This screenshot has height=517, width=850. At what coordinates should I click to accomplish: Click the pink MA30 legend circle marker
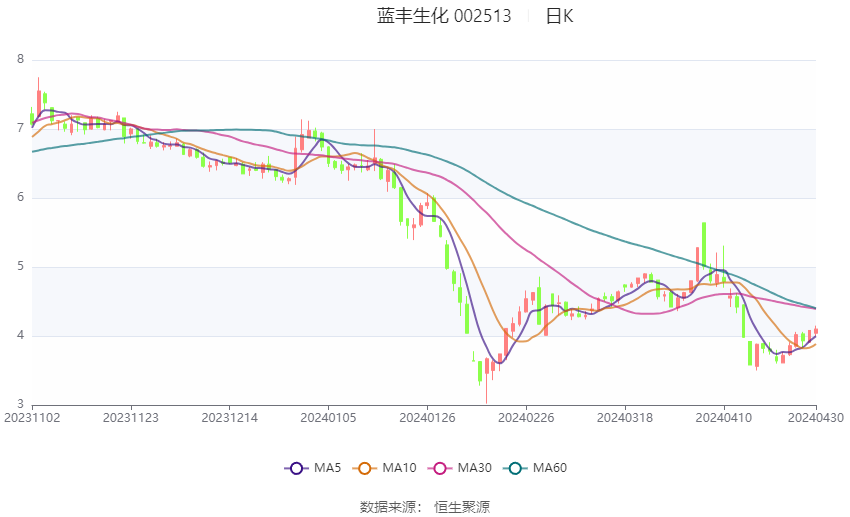441,468
